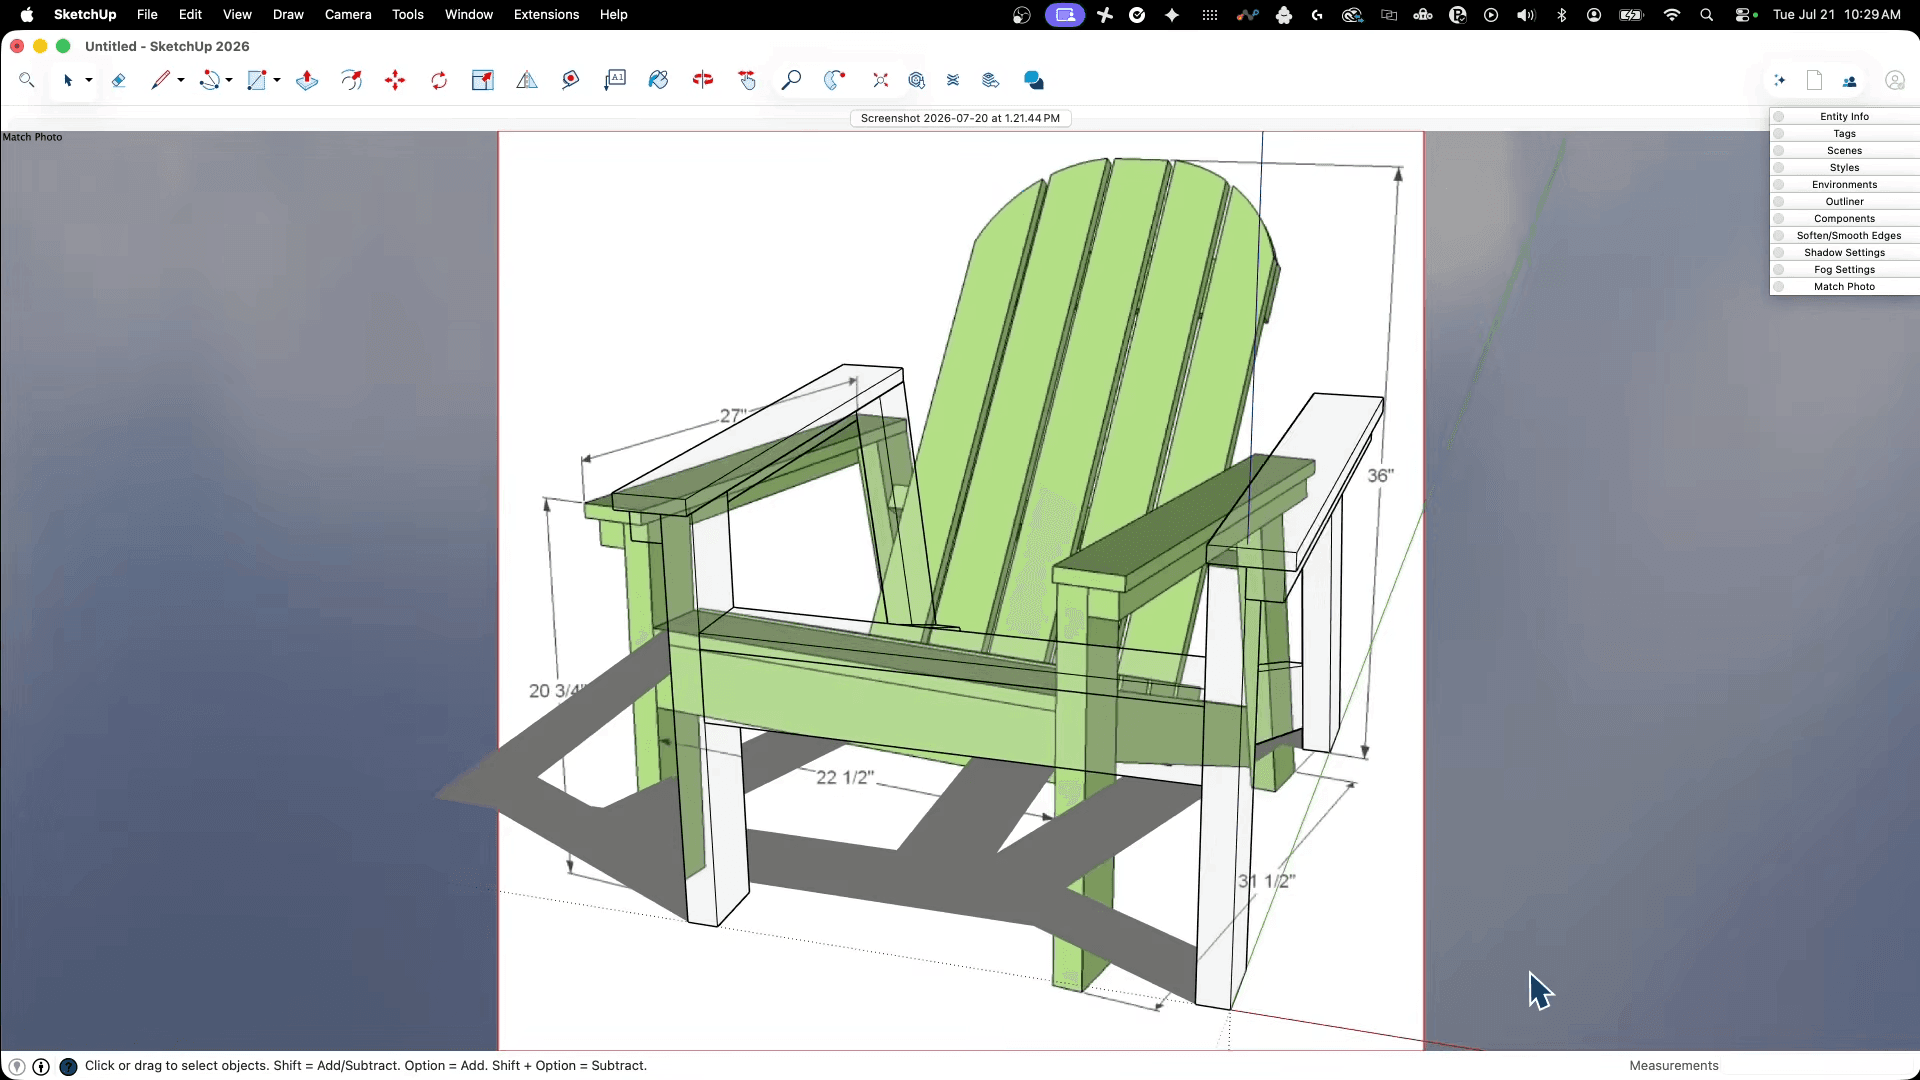
Task: Open the Select tool dropdown arrow
Action: tap(89, 81)
